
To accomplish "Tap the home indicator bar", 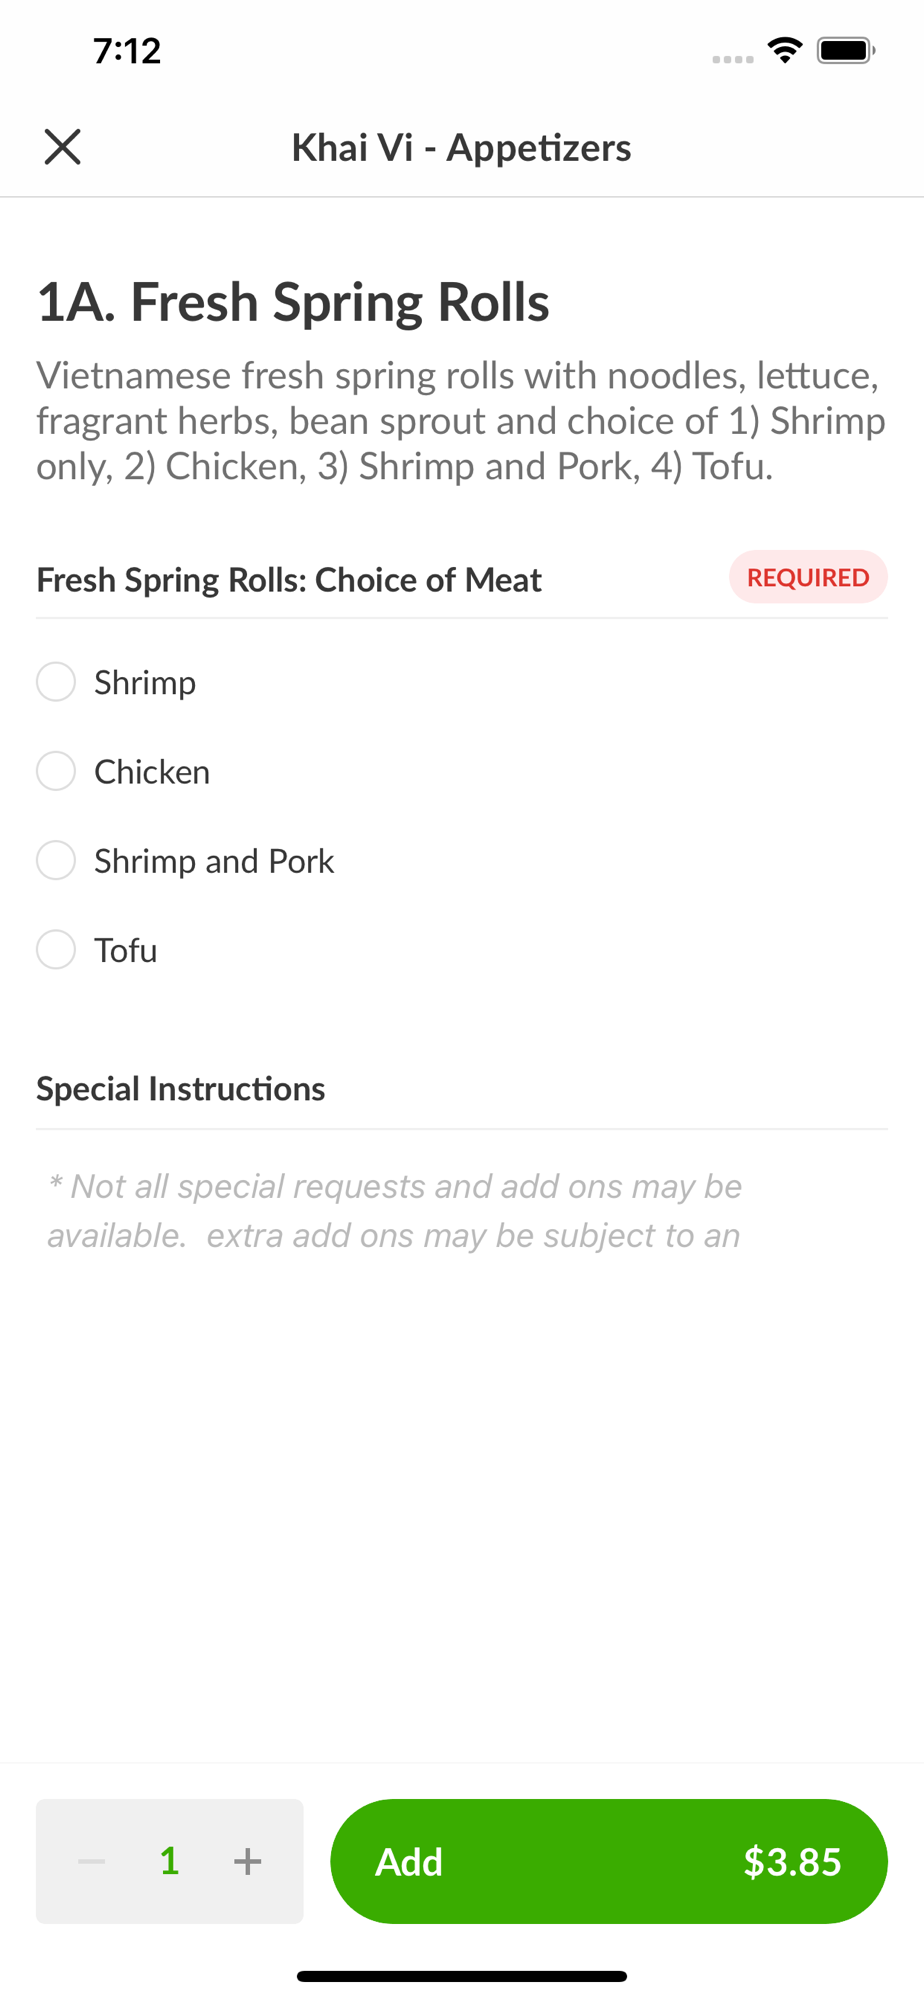I will point(461,1976).
